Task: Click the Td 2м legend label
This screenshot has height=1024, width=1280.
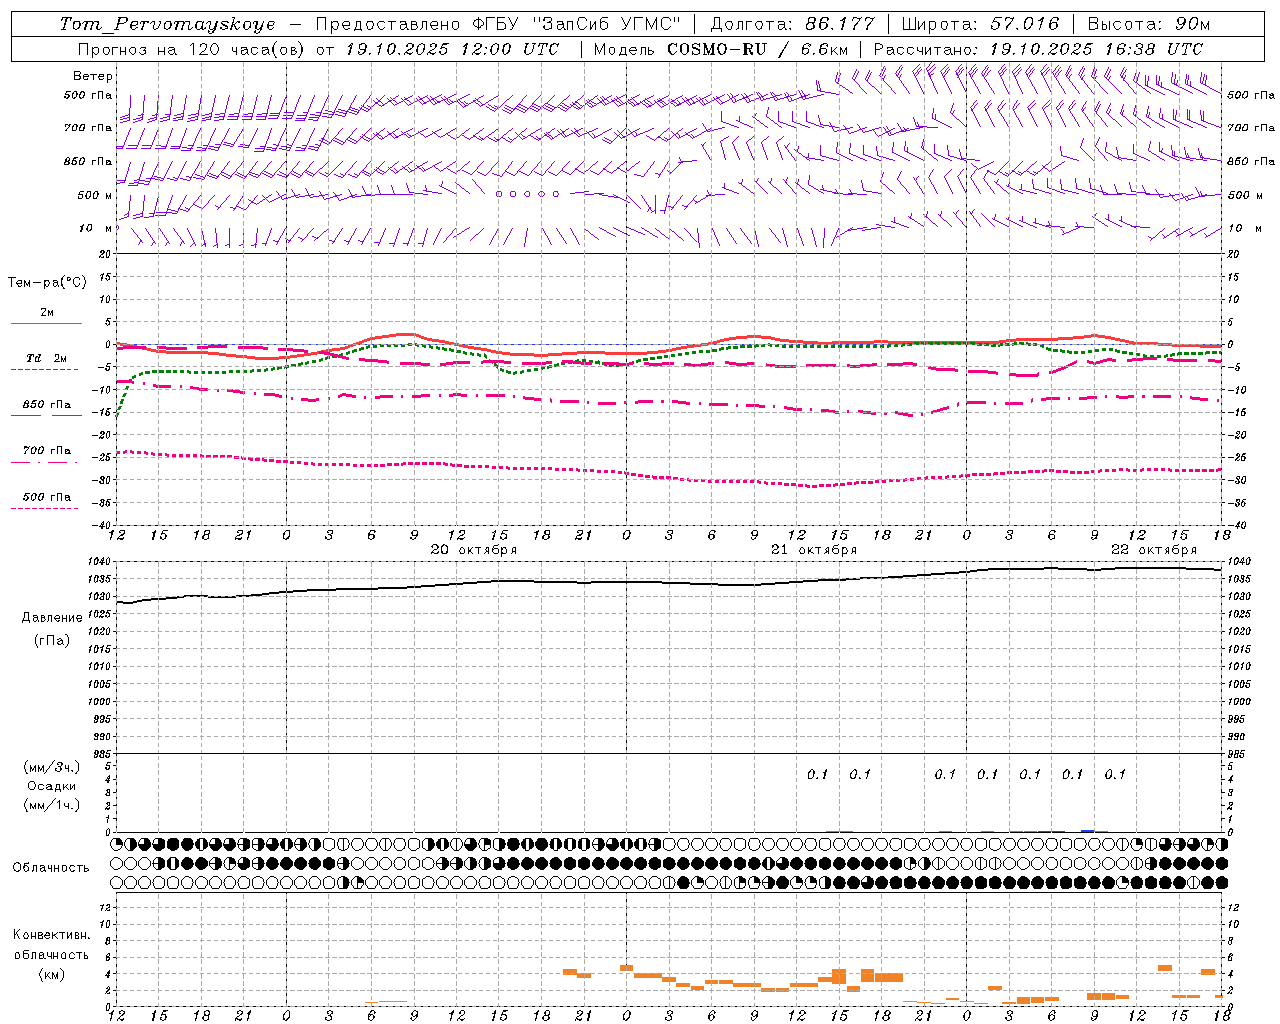Action: [46, 358]
